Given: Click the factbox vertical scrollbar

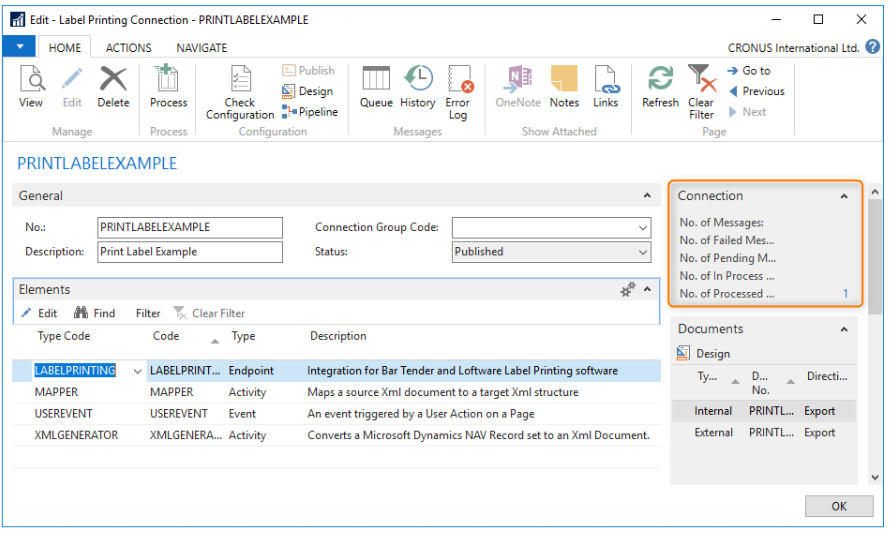Looking at the screenshot, I should pyautogui.click(x=875, y=256).
